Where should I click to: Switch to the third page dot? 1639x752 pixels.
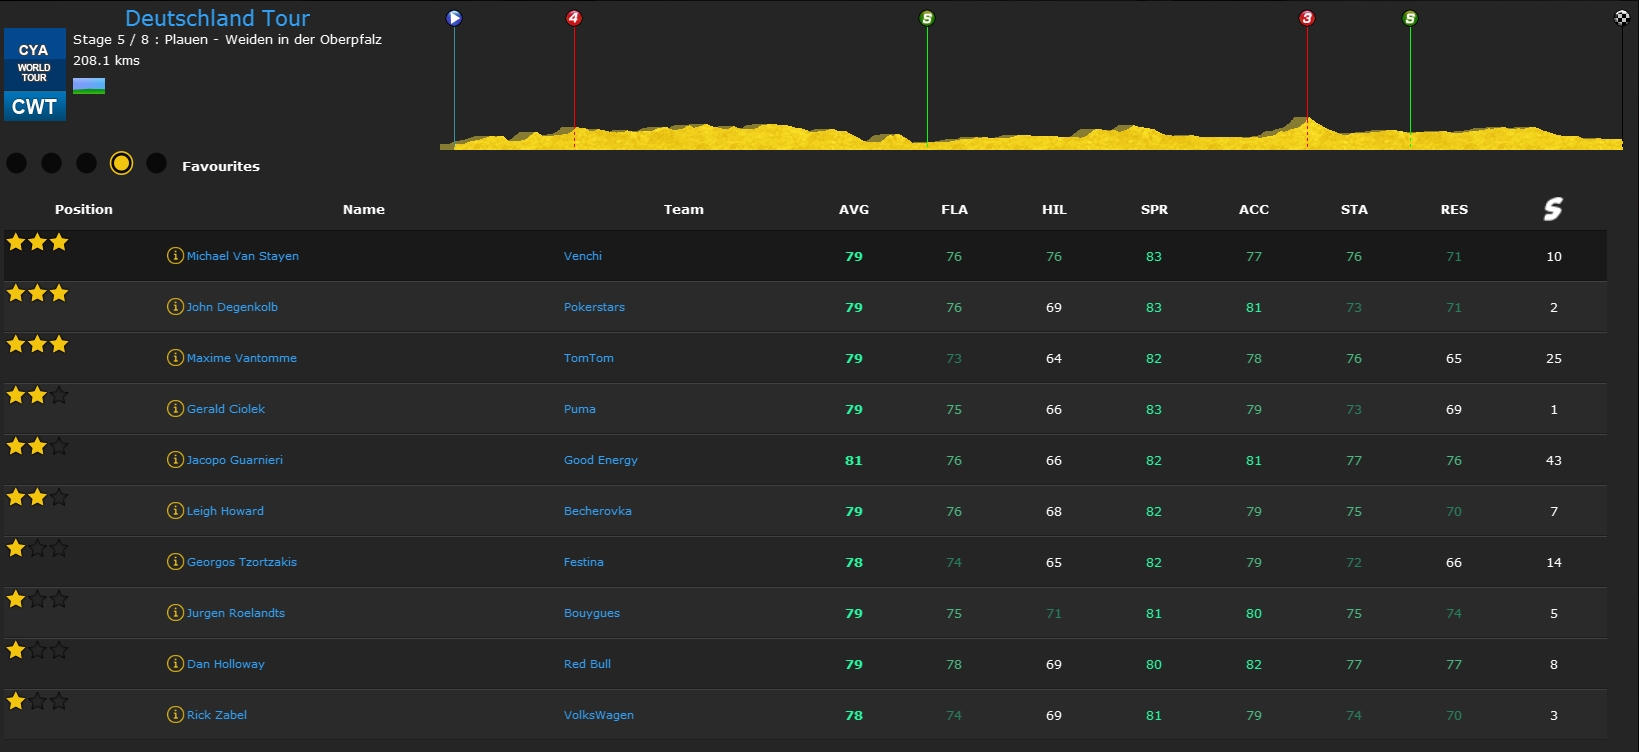[x=87, y=163]
